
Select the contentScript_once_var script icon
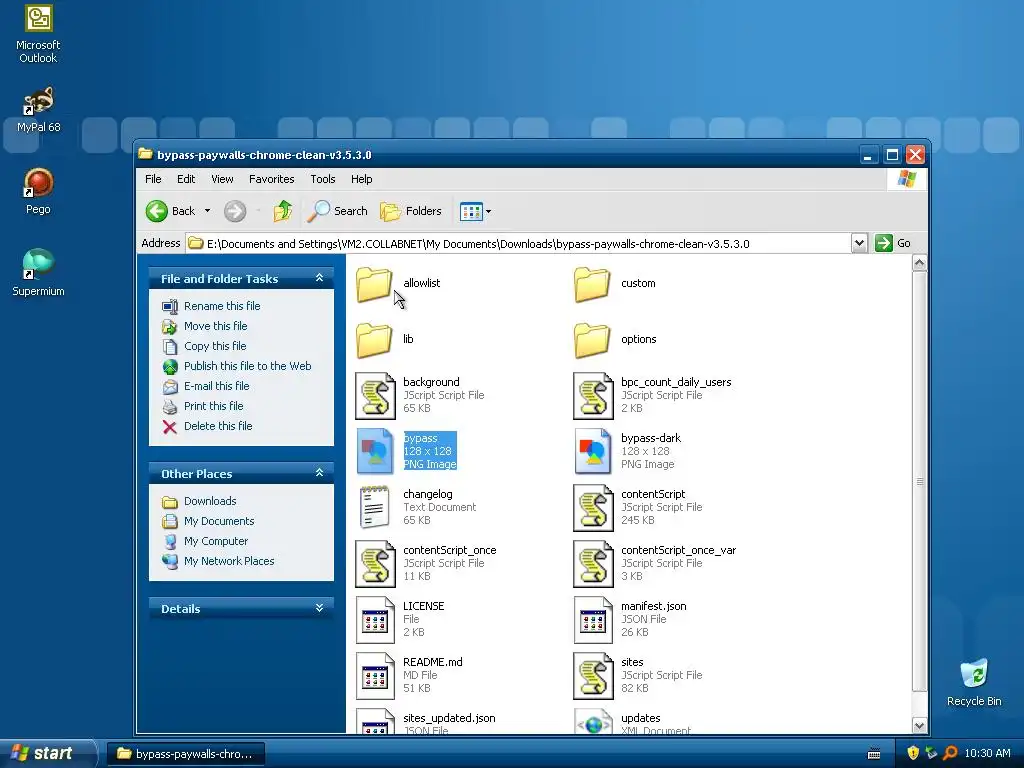[594, 564]
